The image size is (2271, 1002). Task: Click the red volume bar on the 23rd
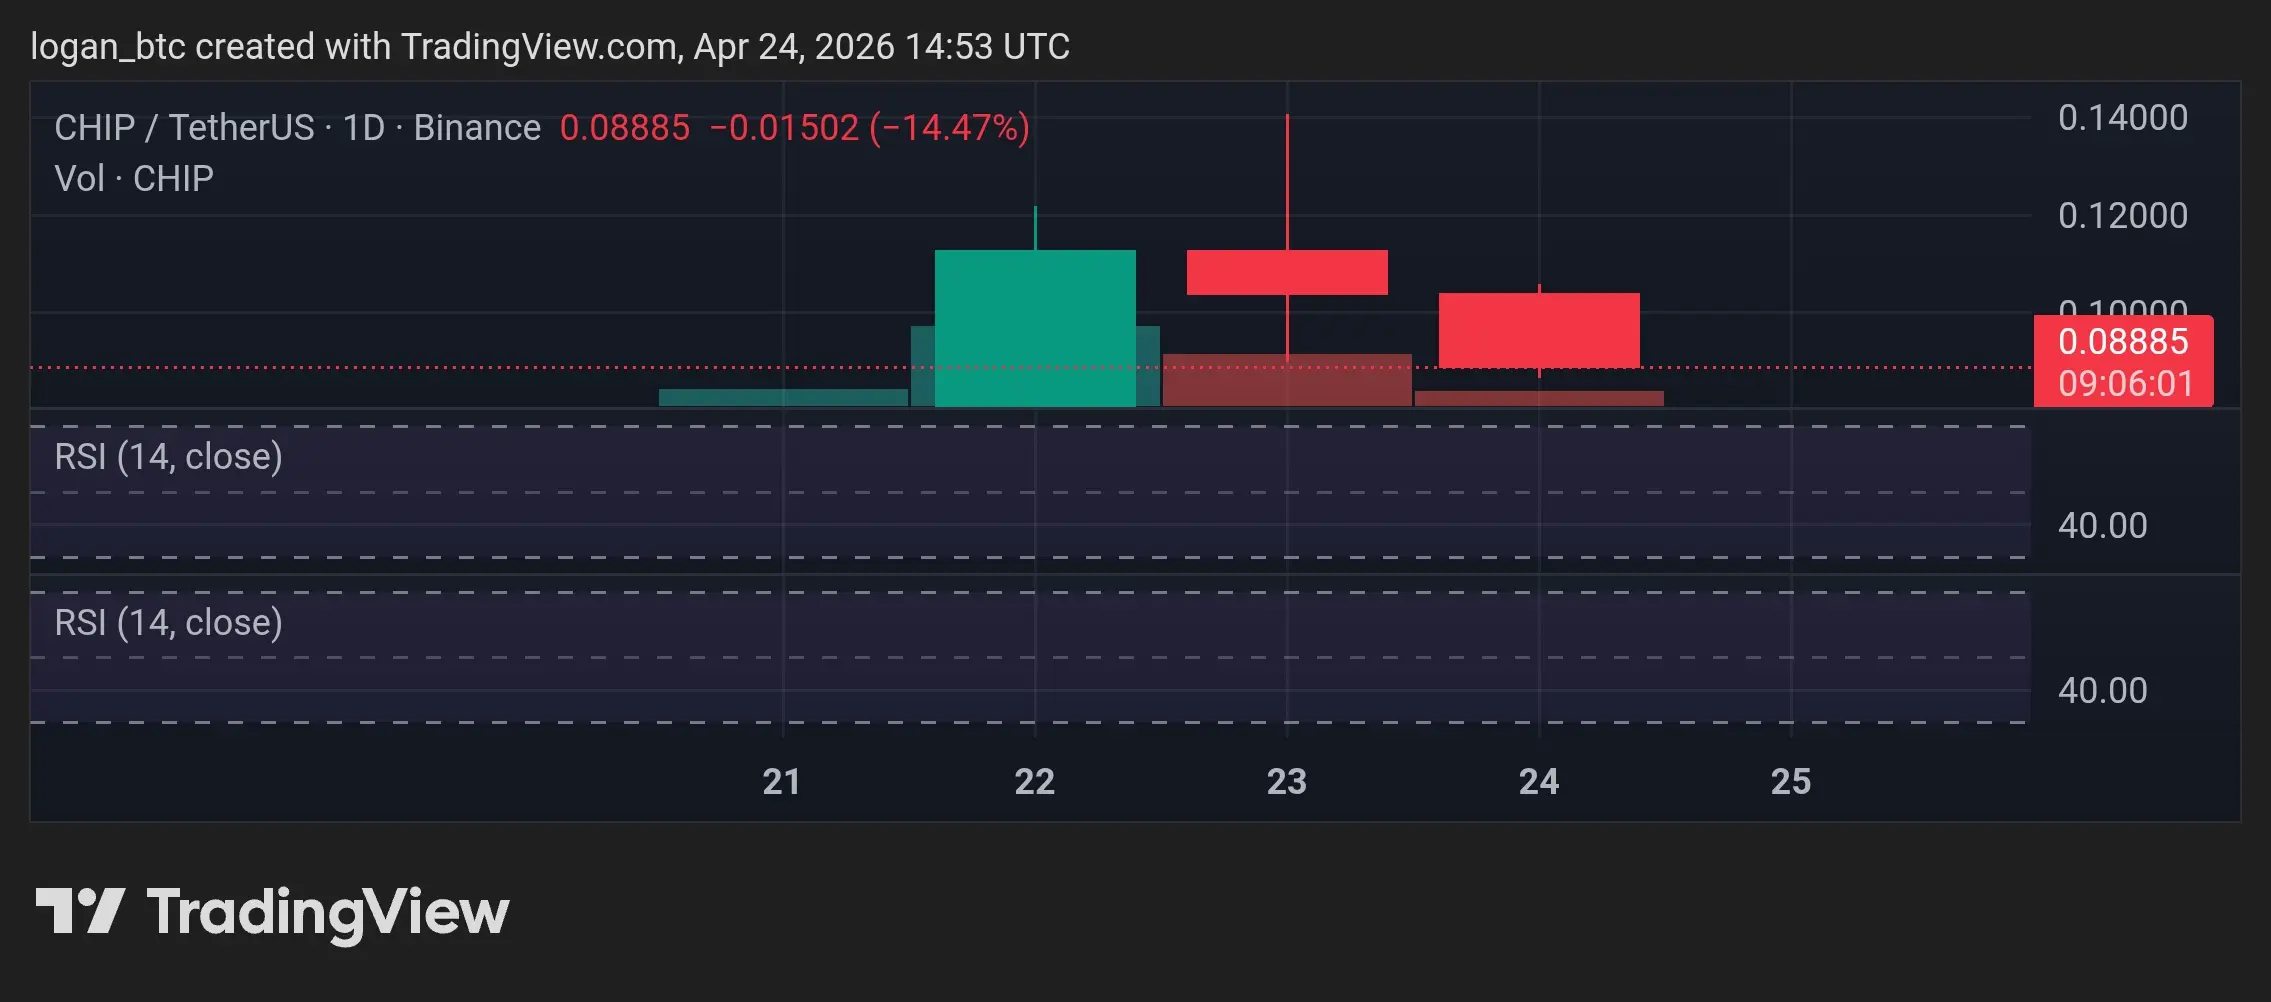click(1287, 380)
